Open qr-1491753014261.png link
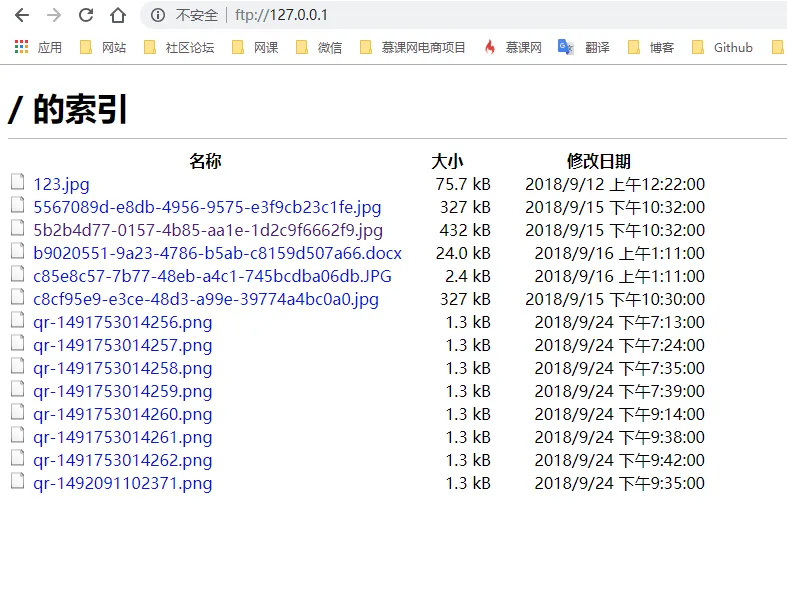The width and height of the screenshot is (787, 594). tap(122, 437)
